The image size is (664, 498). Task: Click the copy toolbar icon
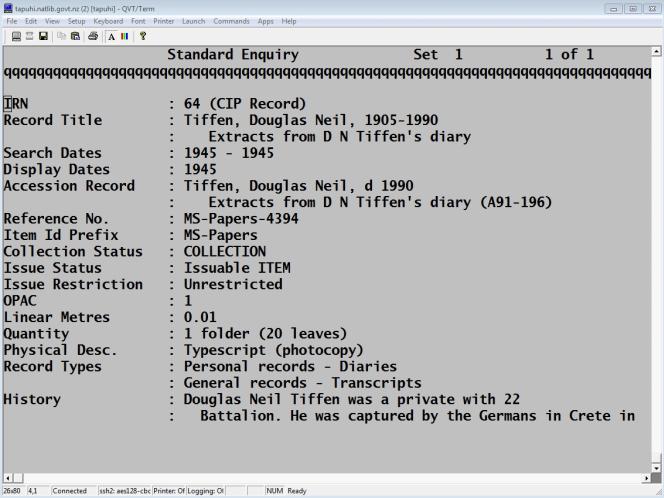61,36
